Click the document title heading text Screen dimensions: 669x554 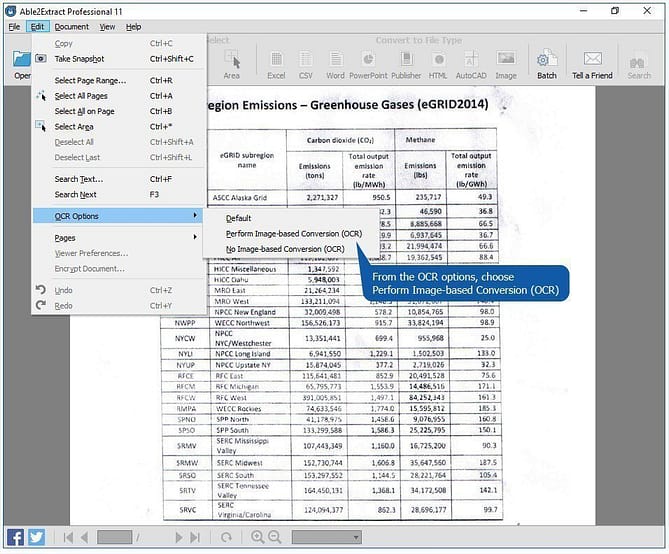[347, 105]
